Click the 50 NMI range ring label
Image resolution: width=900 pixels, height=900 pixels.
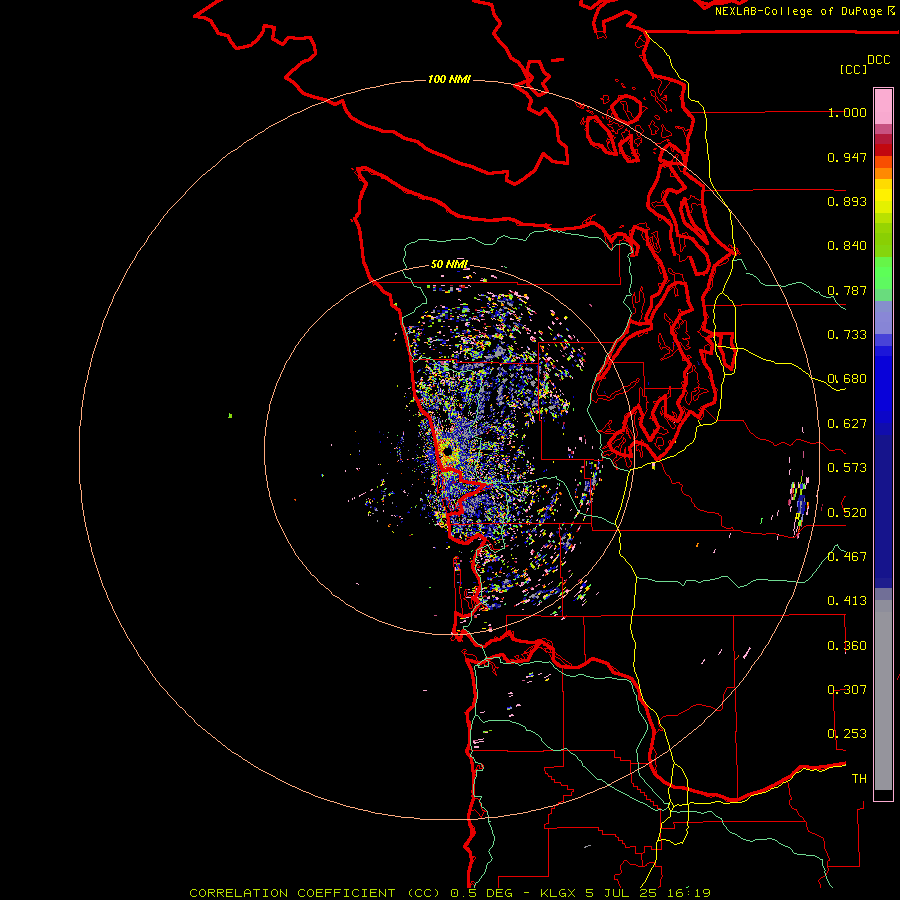point(449,264)
